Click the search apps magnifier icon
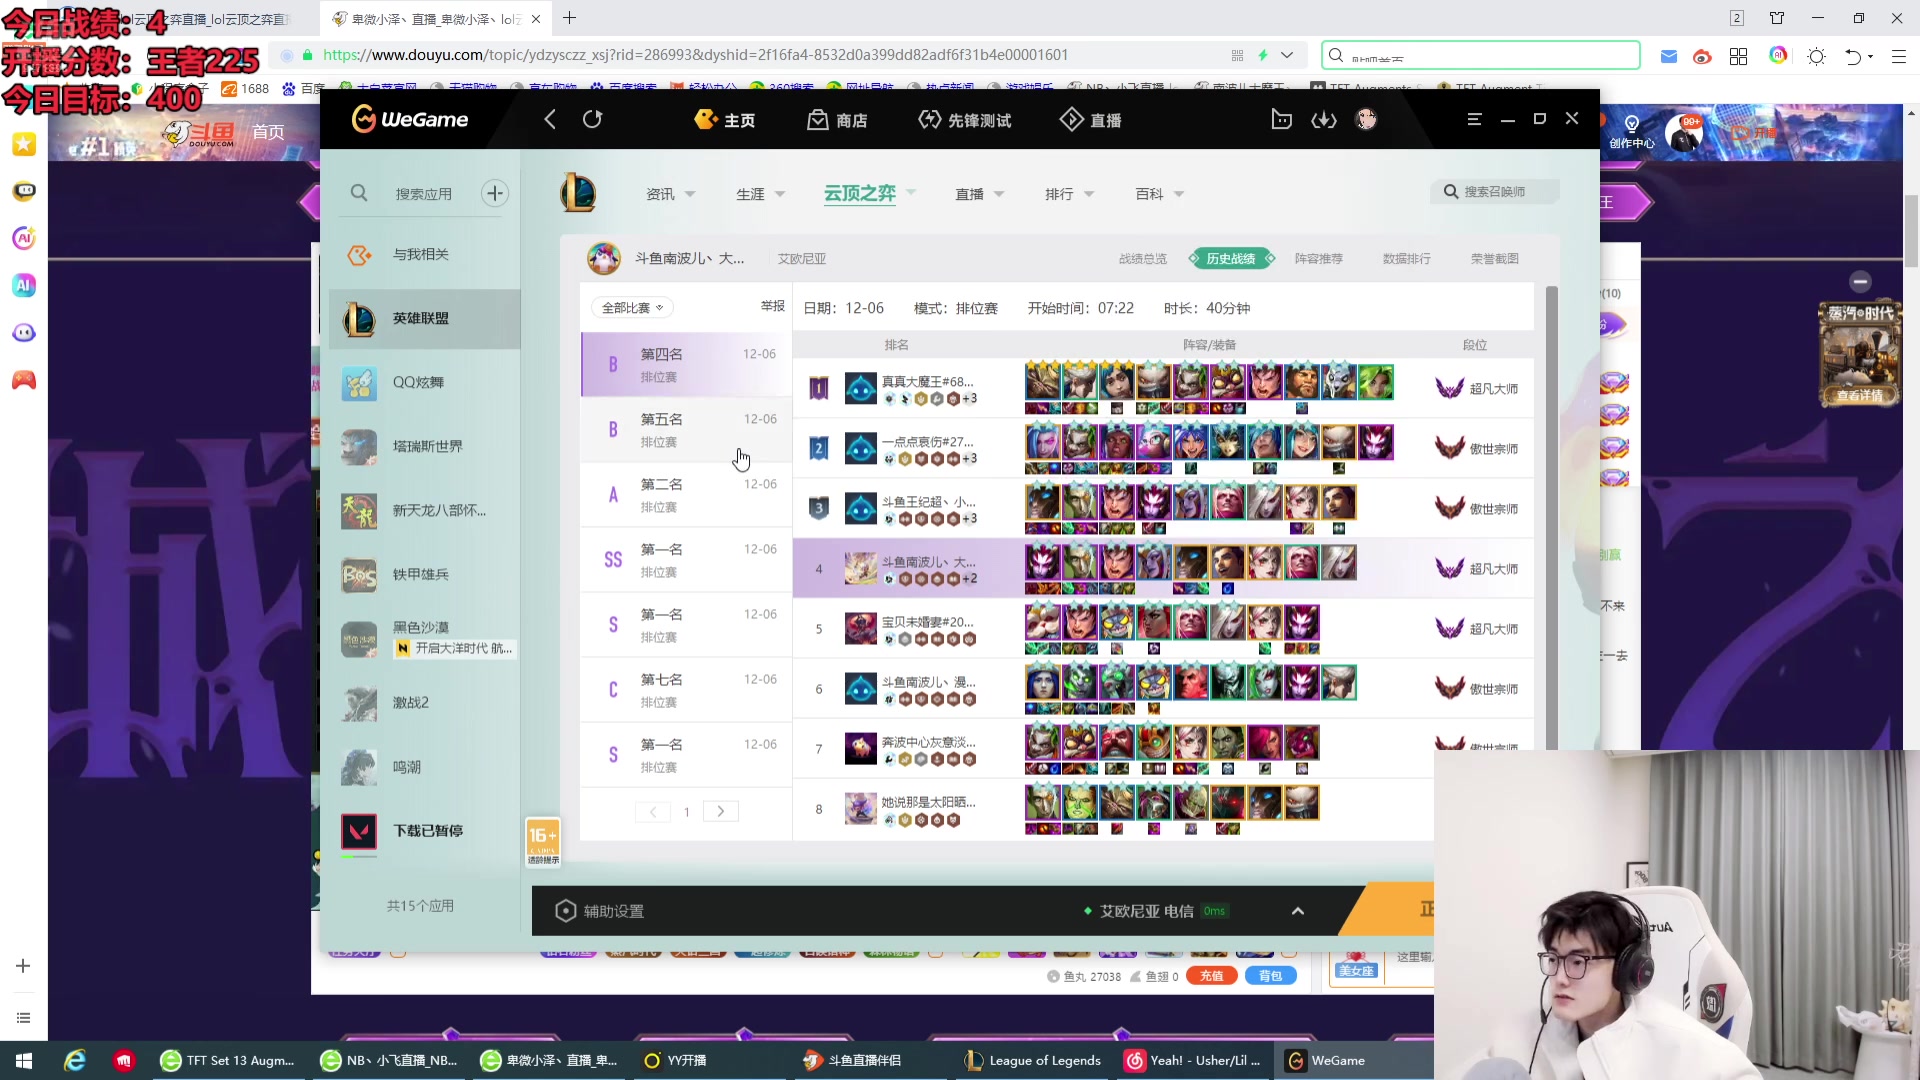Image resolution: width=1920 pixels, height=1080 pixels. 359,193
